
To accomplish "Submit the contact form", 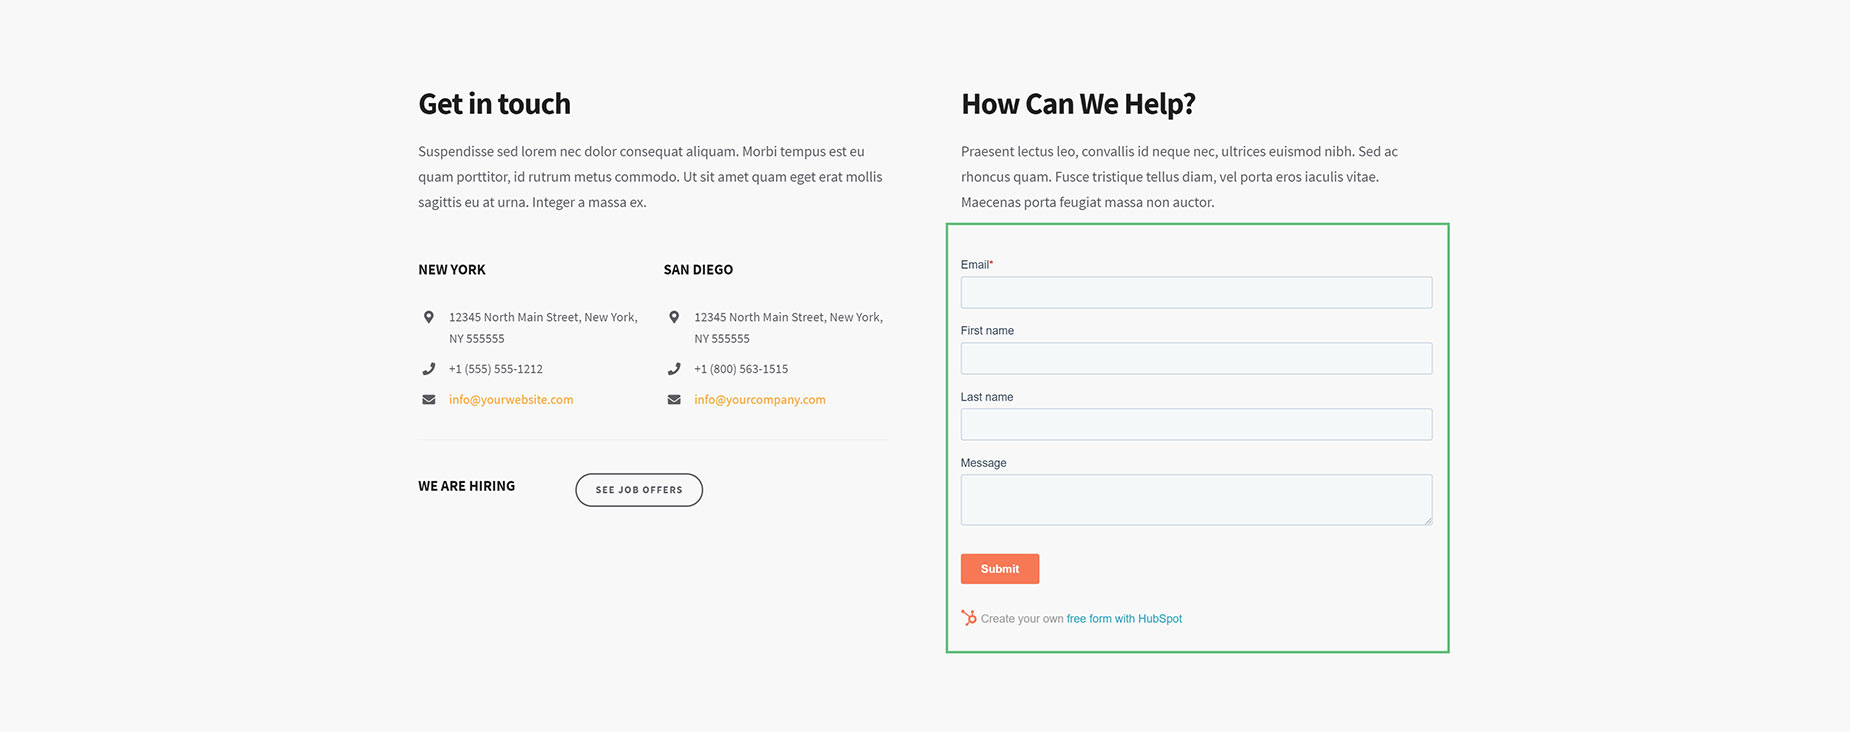I will tap(1000, 569).
